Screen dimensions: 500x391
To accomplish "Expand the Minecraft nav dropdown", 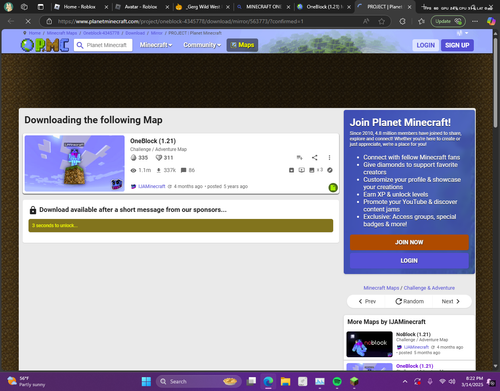I will point(156,45).
